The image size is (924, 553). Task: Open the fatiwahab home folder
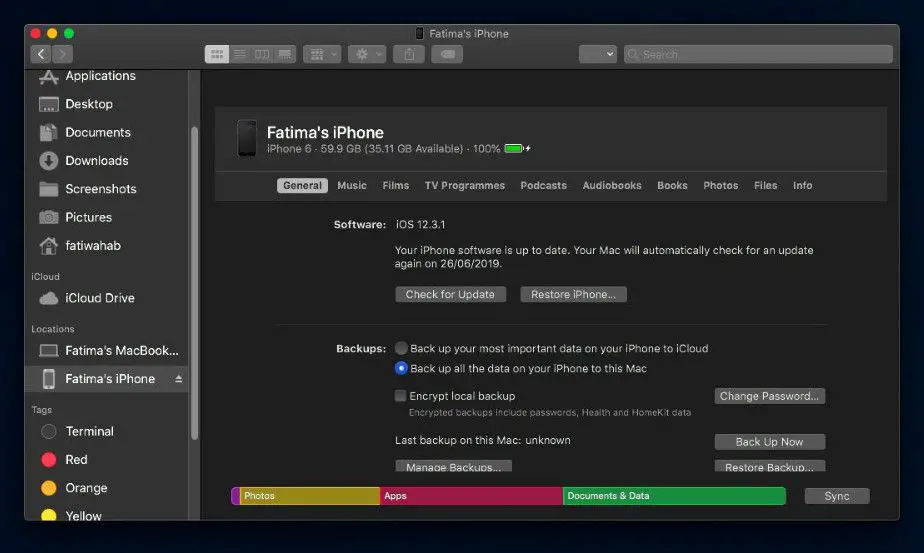(x=107, y=246)
